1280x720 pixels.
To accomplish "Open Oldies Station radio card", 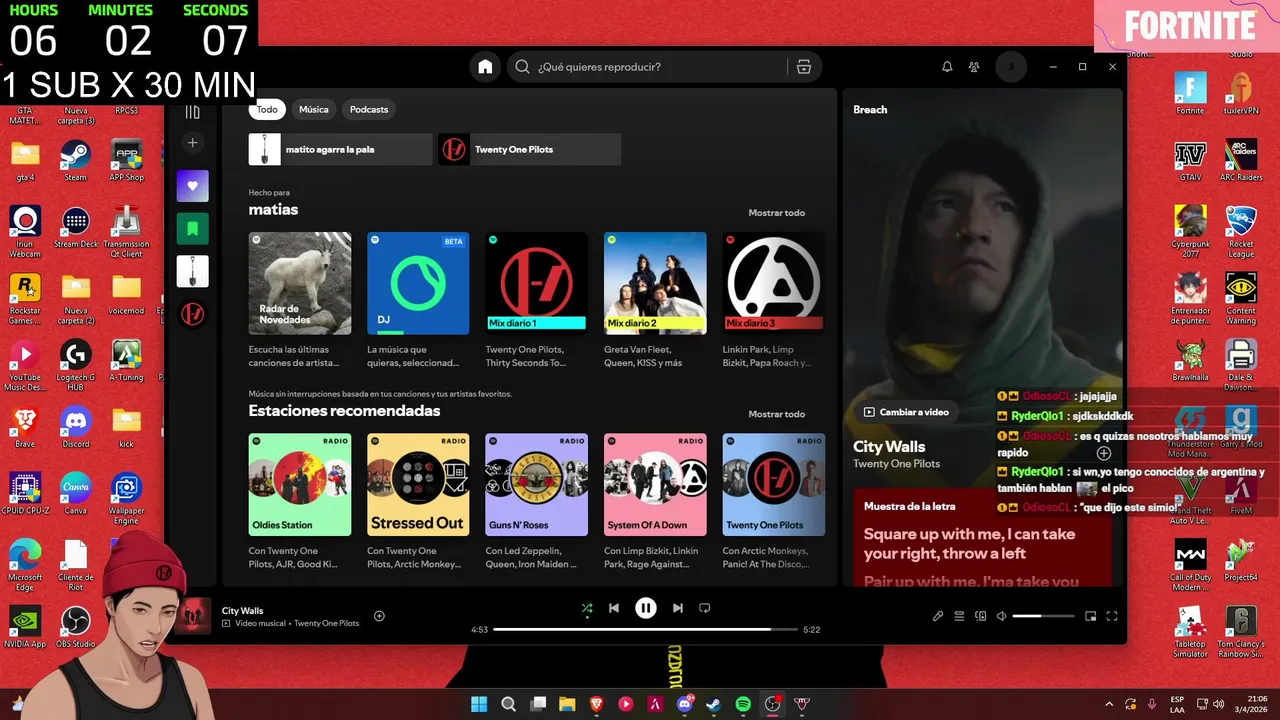I will pyautogui.click(x=300, y=502).
